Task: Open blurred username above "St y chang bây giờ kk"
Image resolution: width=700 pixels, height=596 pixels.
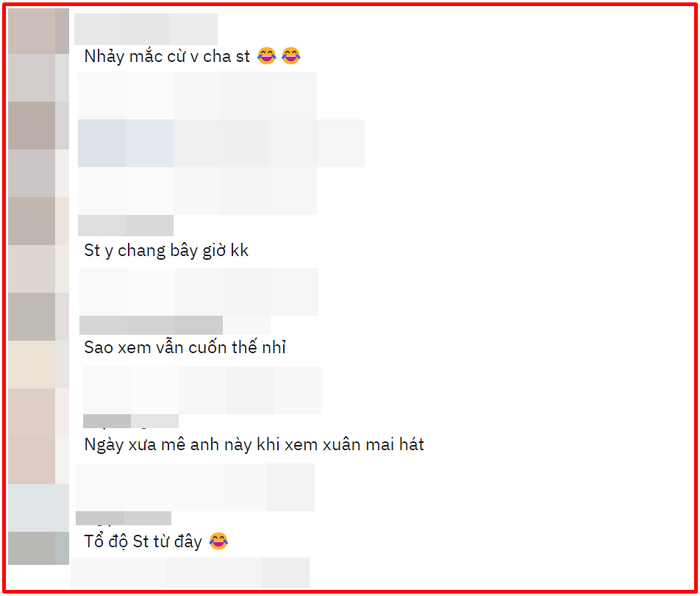Action: point(125,225)
